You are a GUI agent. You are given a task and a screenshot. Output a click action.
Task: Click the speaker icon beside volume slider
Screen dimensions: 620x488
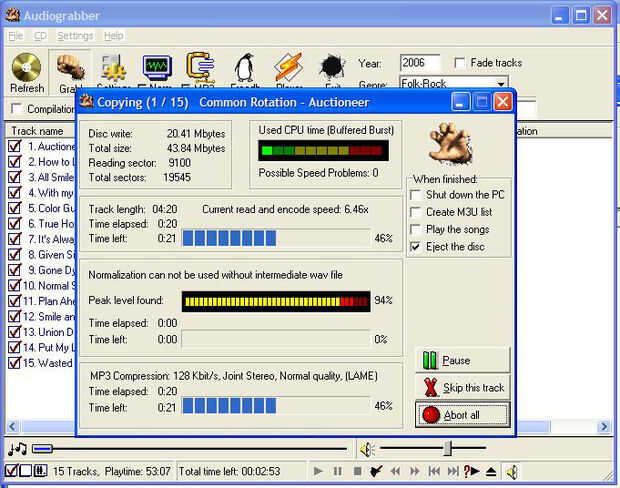[x=367, y=449]
